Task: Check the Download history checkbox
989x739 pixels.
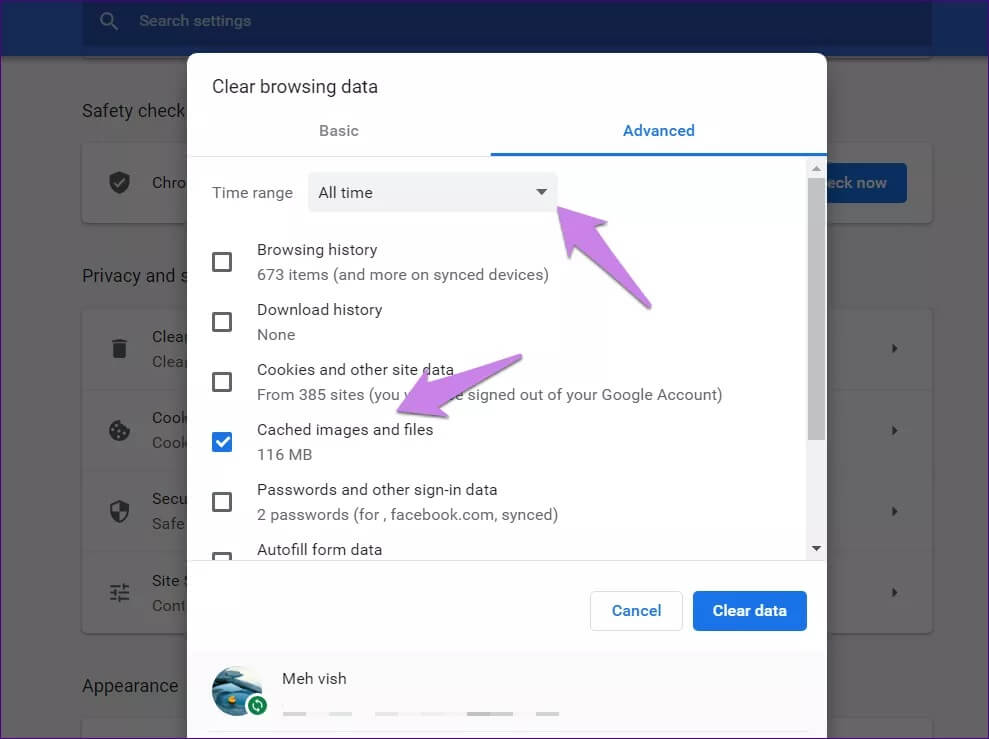Action: 222,322
